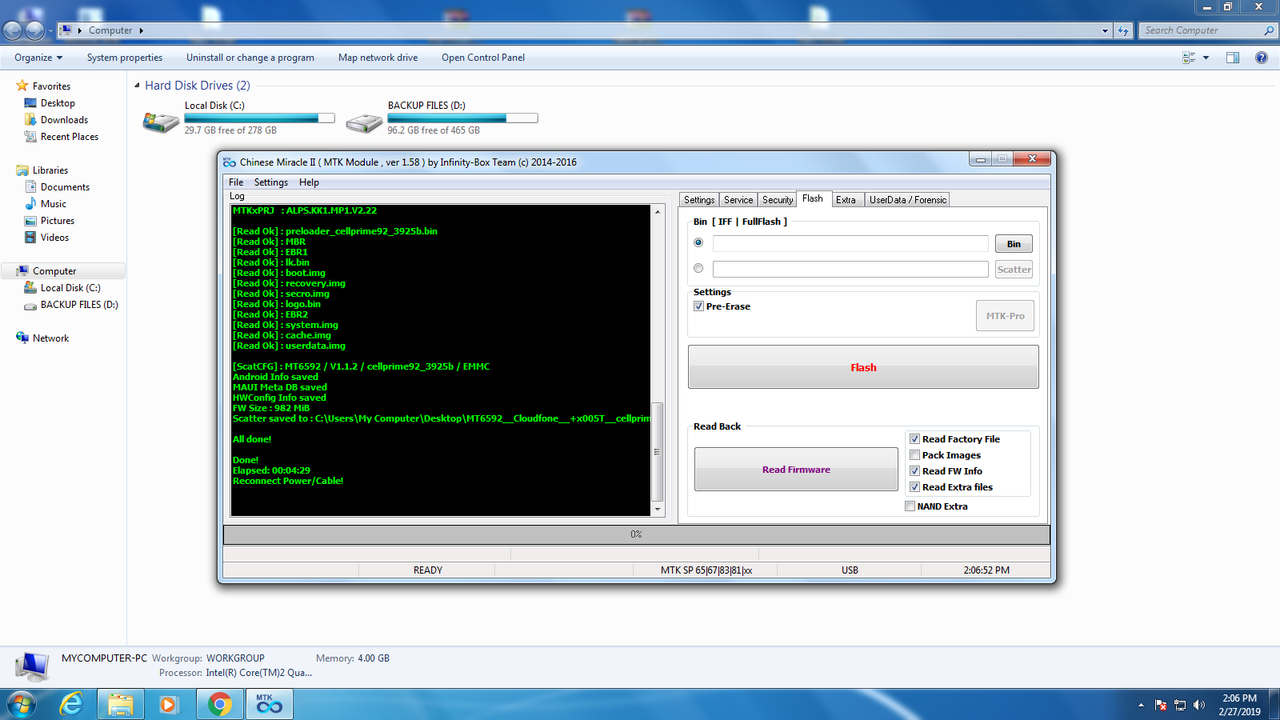Image resolution: width=1280 pixels, height=720 pixels.
Task: Click the taskbar clock and date
Action: [x=1240, y=704]
